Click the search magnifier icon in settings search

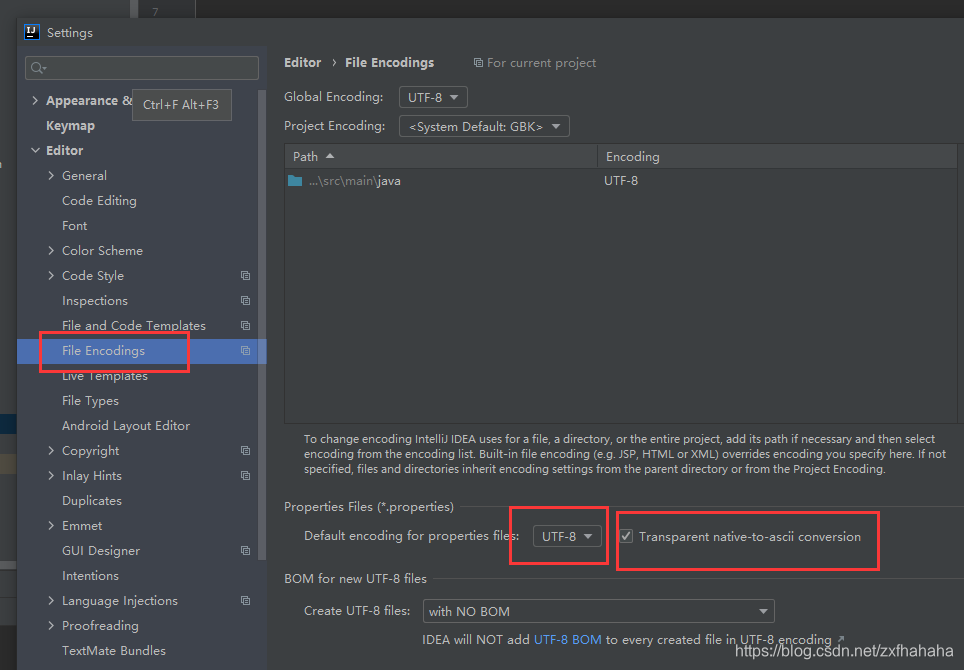pyautogui.click(x=38, y=68)
